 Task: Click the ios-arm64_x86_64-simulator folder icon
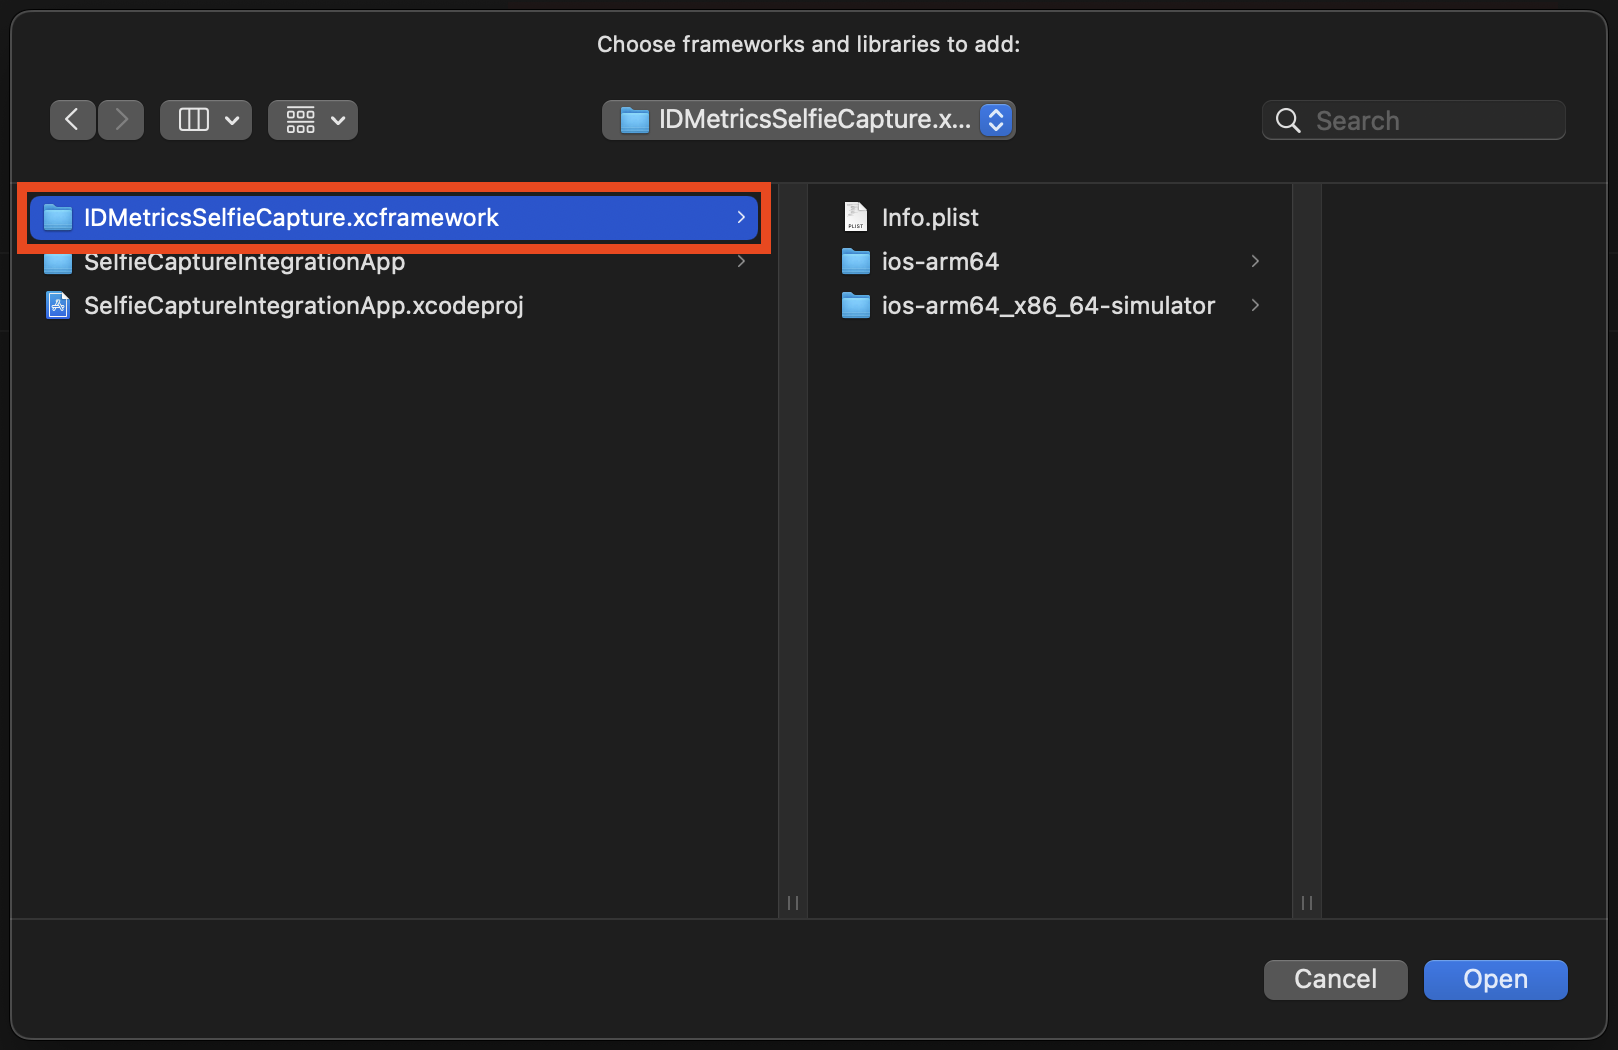(x=856, y=306)
